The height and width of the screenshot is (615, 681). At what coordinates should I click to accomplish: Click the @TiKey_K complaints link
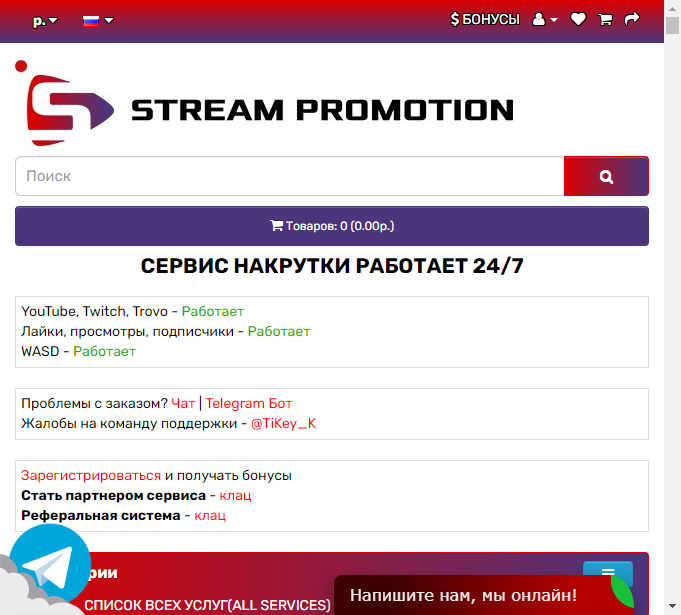(284, 423)
